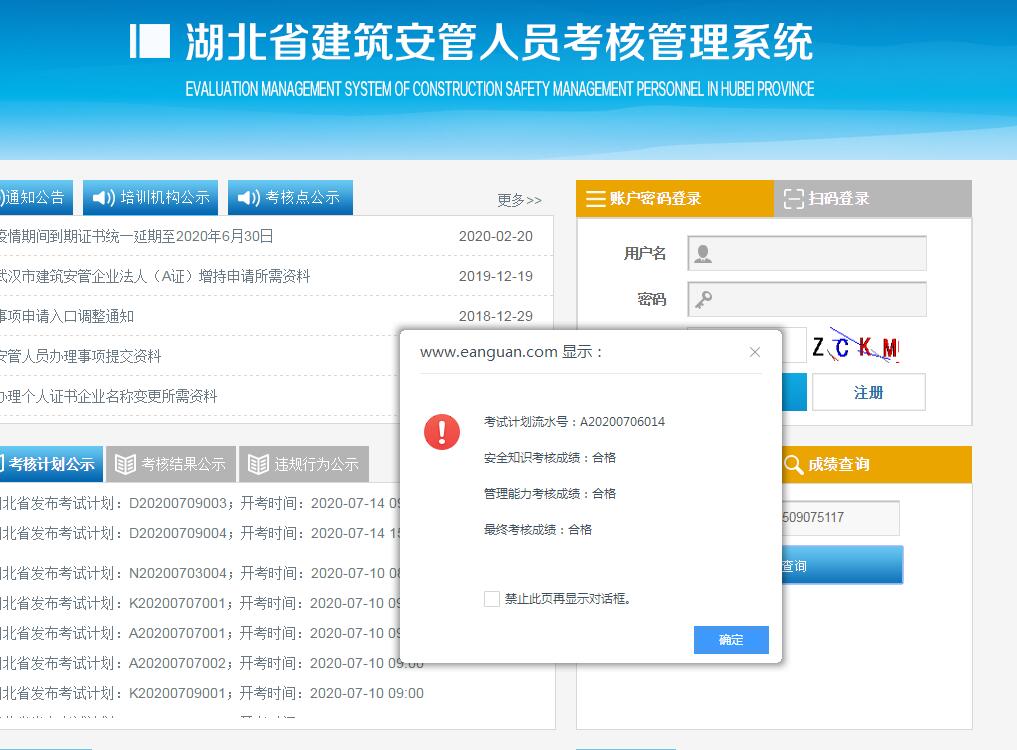Switch to 扫码登录 QR login tab

(x=872, y=199)
